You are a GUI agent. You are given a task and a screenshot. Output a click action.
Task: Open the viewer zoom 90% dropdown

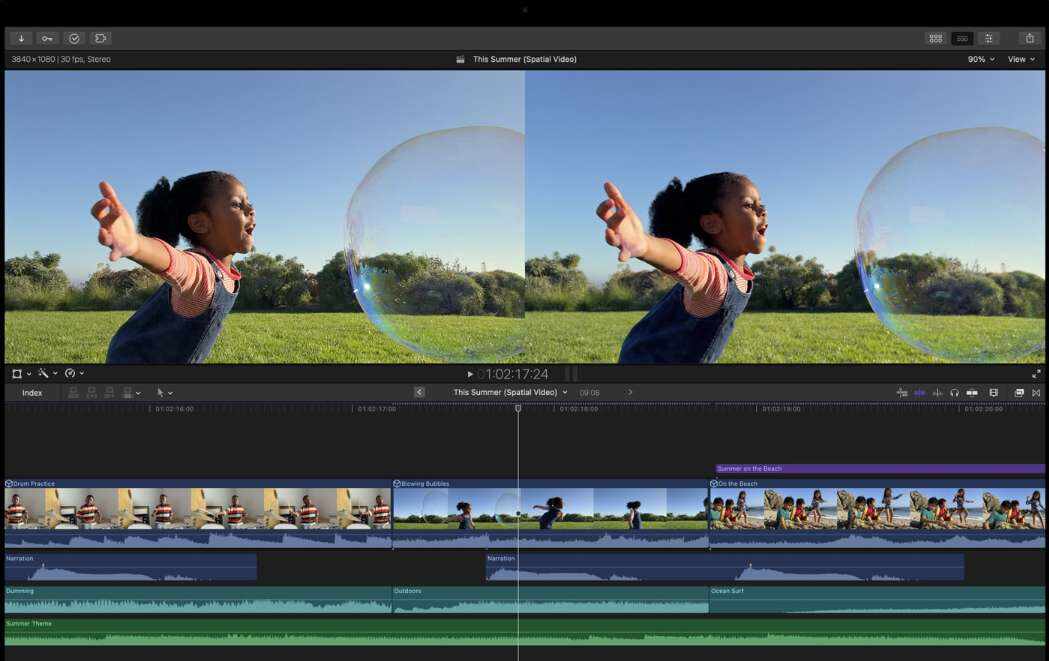(x=980, y=60)
